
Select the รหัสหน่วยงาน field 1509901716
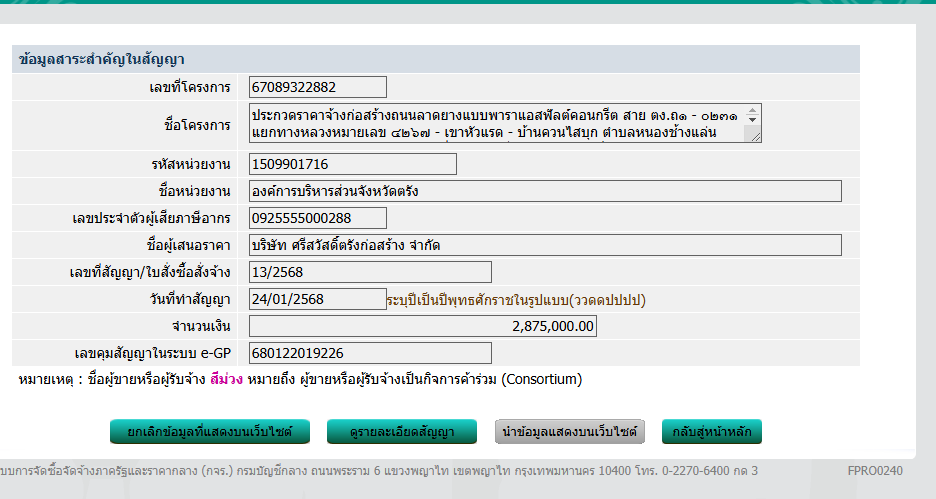tap(352, 164)
